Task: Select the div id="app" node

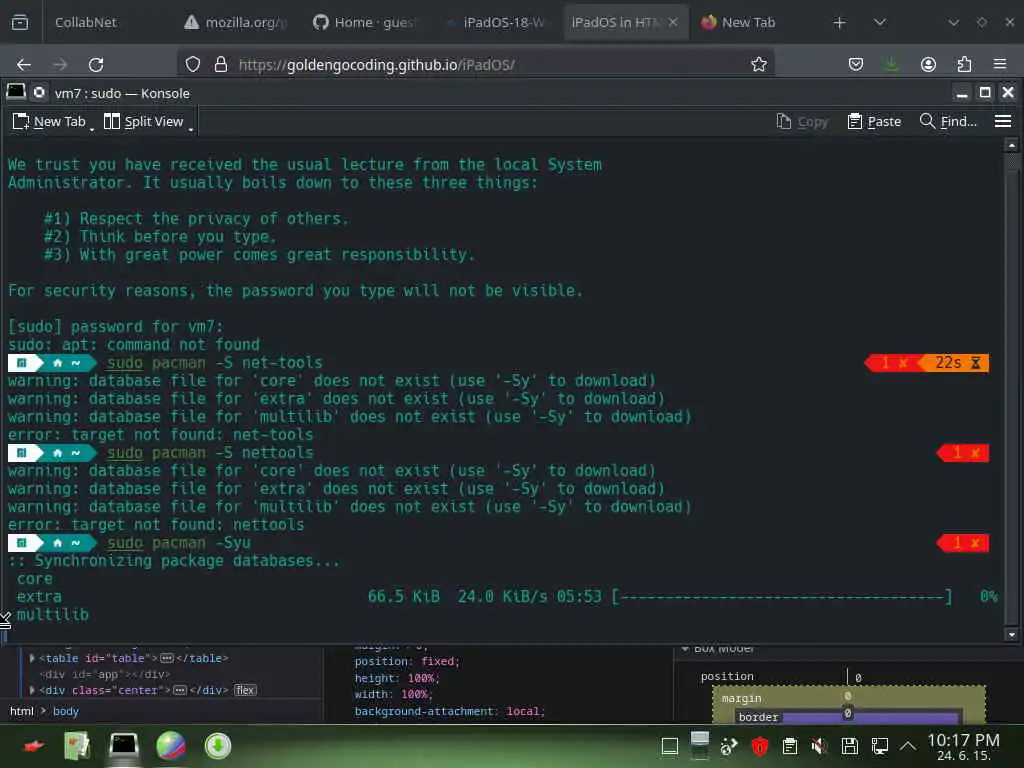Action: (104, 674)
